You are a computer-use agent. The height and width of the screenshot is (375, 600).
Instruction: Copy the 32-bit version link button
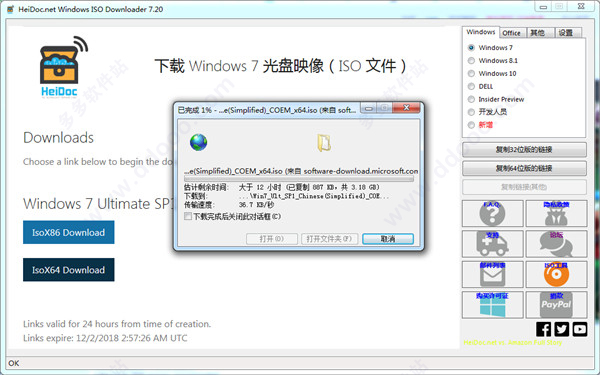[x=524, y=150]
